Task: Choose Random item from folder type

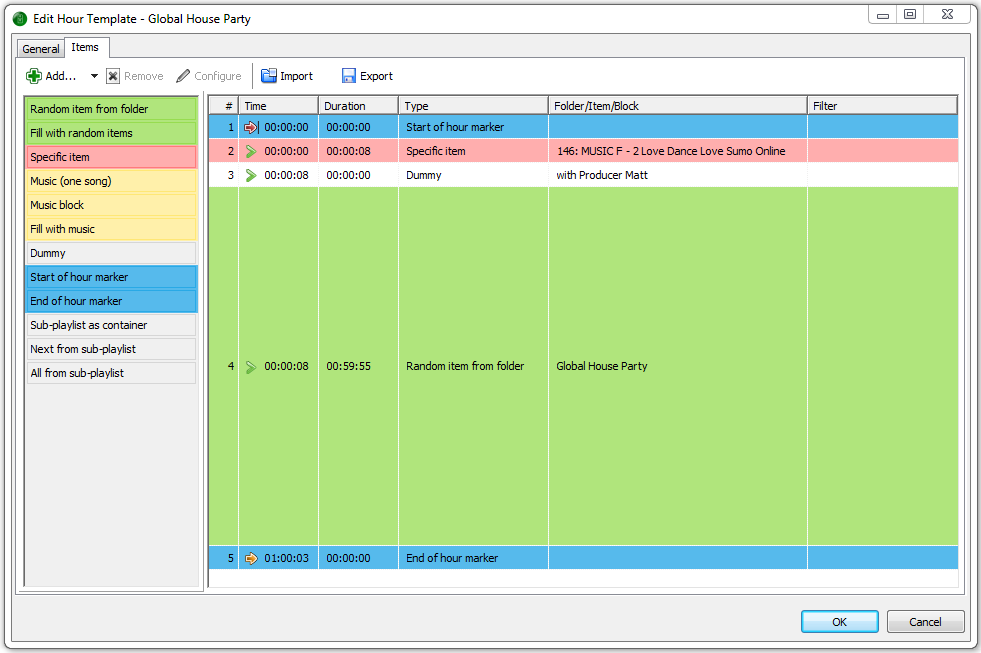Action: tap(111, 109)
